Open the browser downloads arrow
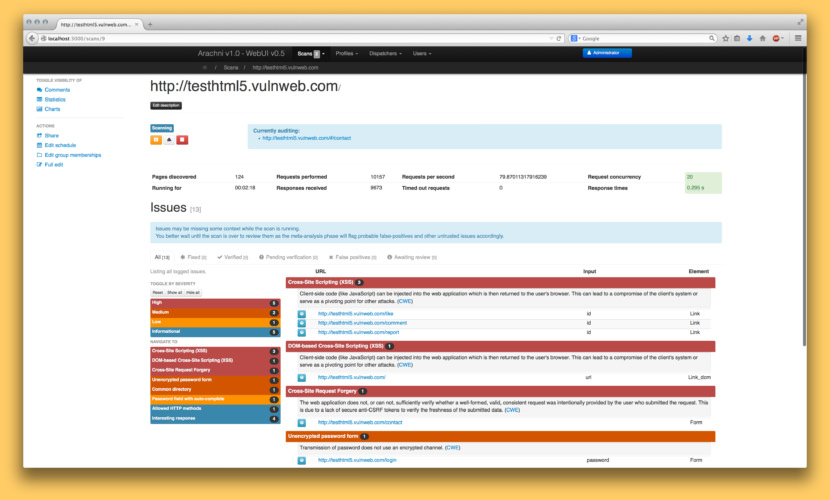The width and height of the screenshot is (830, 500). pos(750,38)
